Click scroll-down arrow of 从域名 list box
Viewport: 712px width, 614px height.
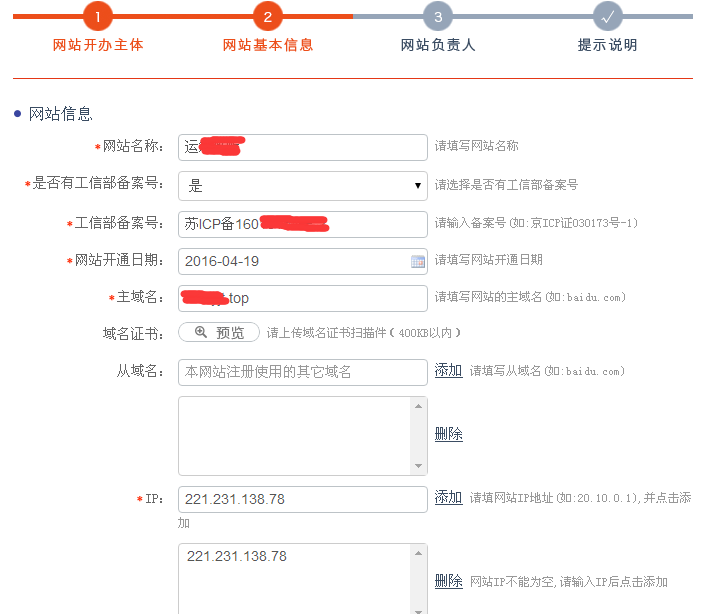[x=419, y=466]
